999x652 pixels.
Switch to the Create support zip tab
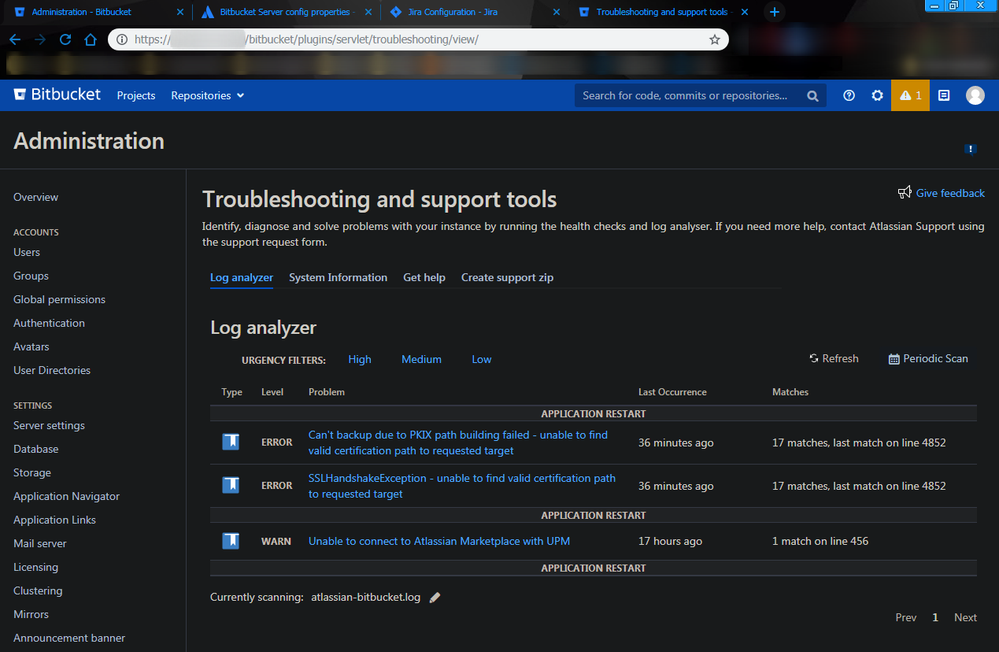point(507,278)
